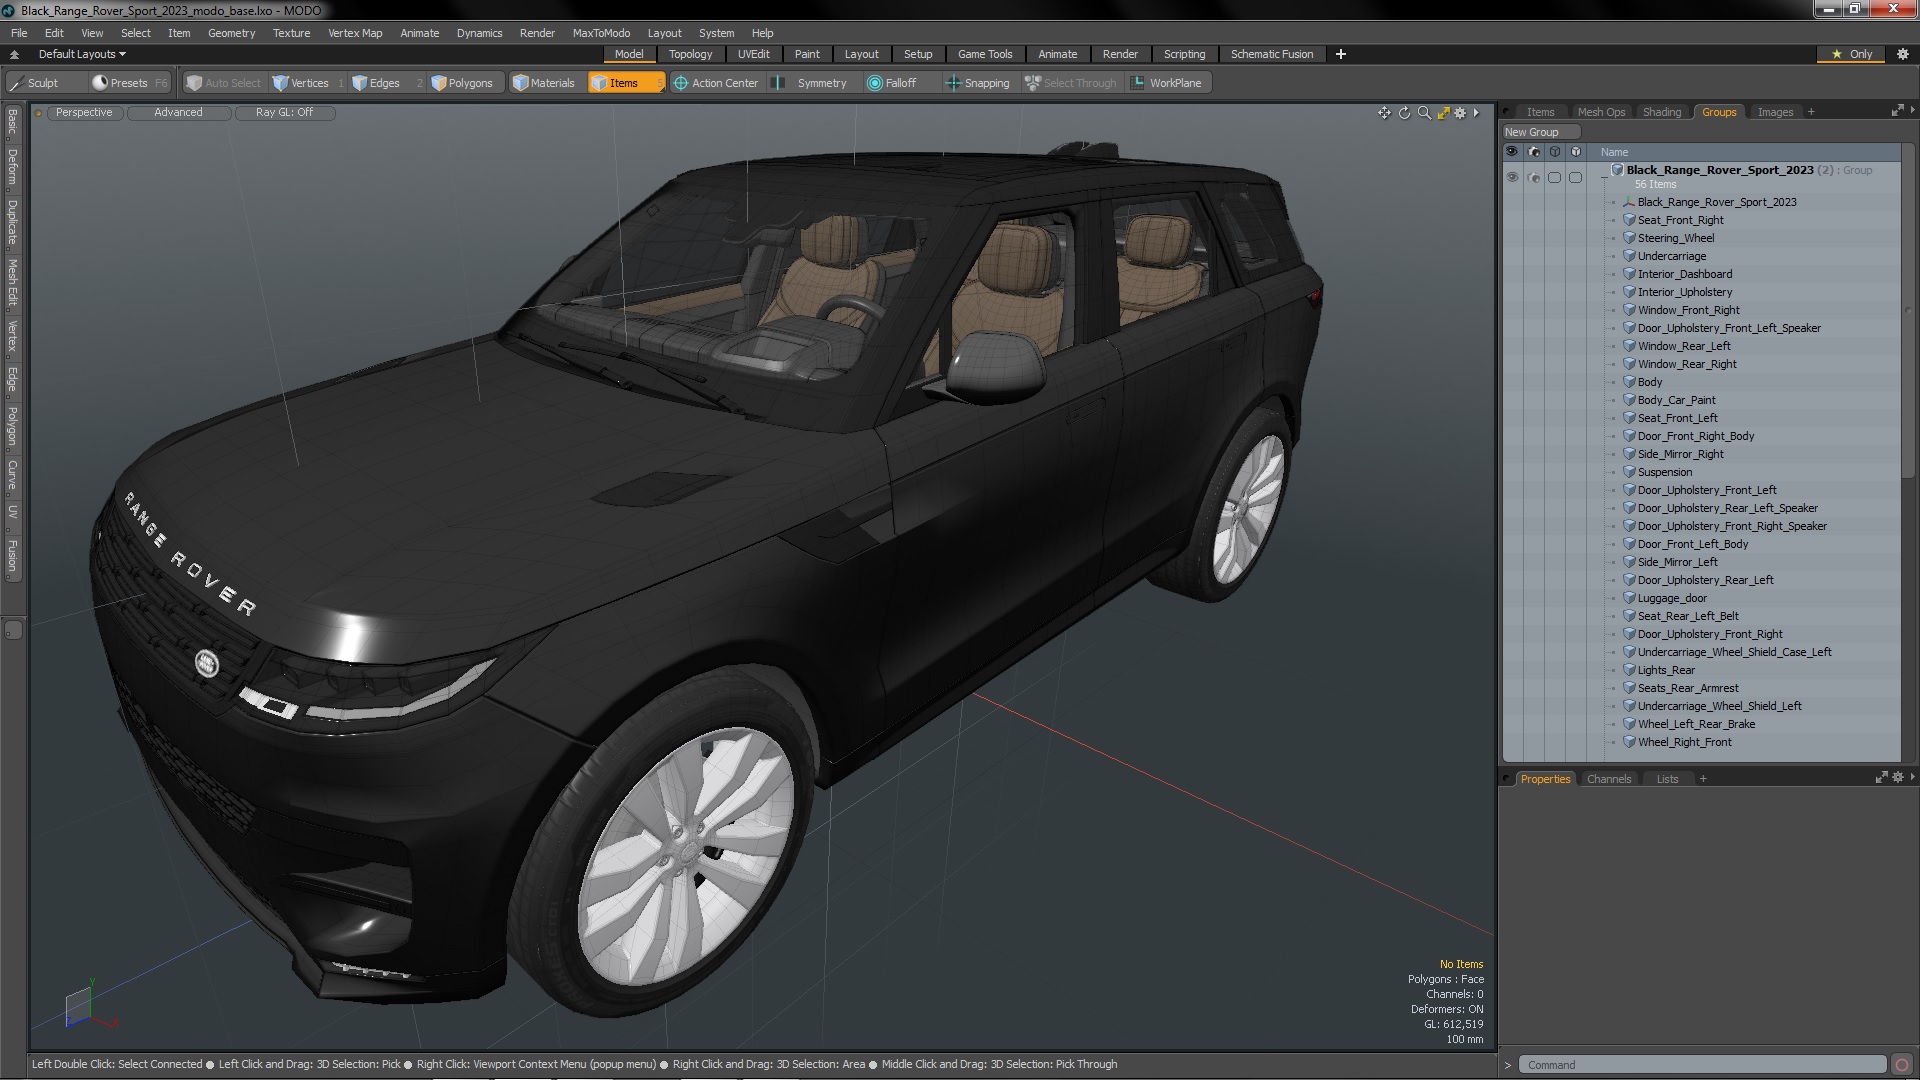Click the eye column header in Groups
Image resolution: width=1920 pixels, height=1080 pixels.
[1512, 152]
